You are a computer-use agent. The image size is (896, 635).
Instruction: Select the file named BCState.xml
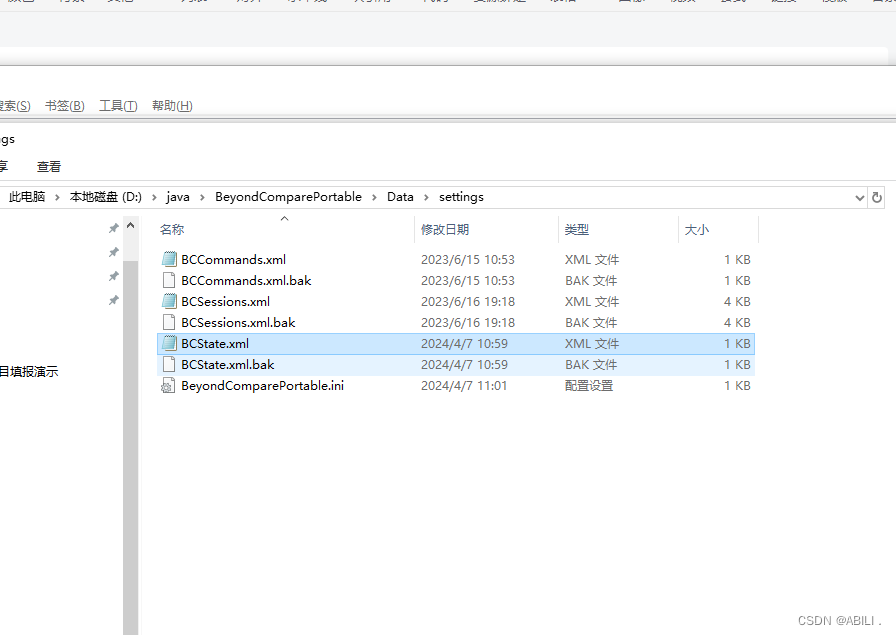(215, 344)
